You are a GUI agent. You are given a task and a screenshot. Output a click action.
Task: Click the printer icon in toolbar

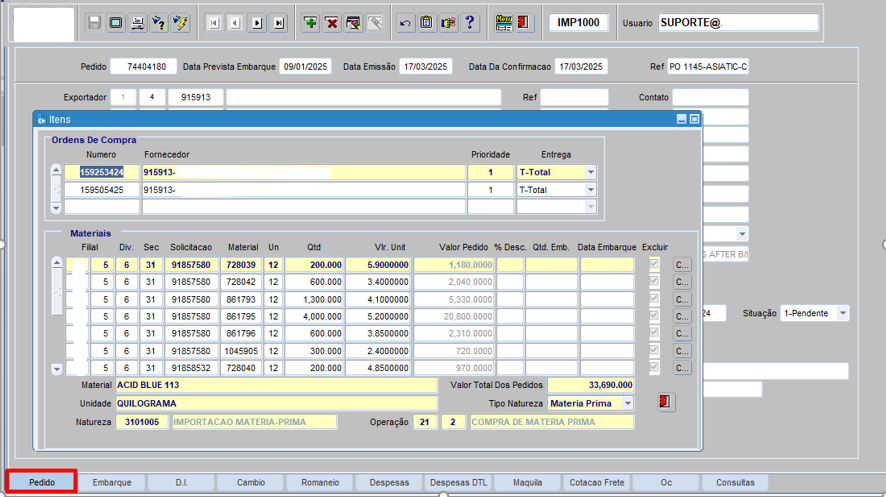pos(137,22)
